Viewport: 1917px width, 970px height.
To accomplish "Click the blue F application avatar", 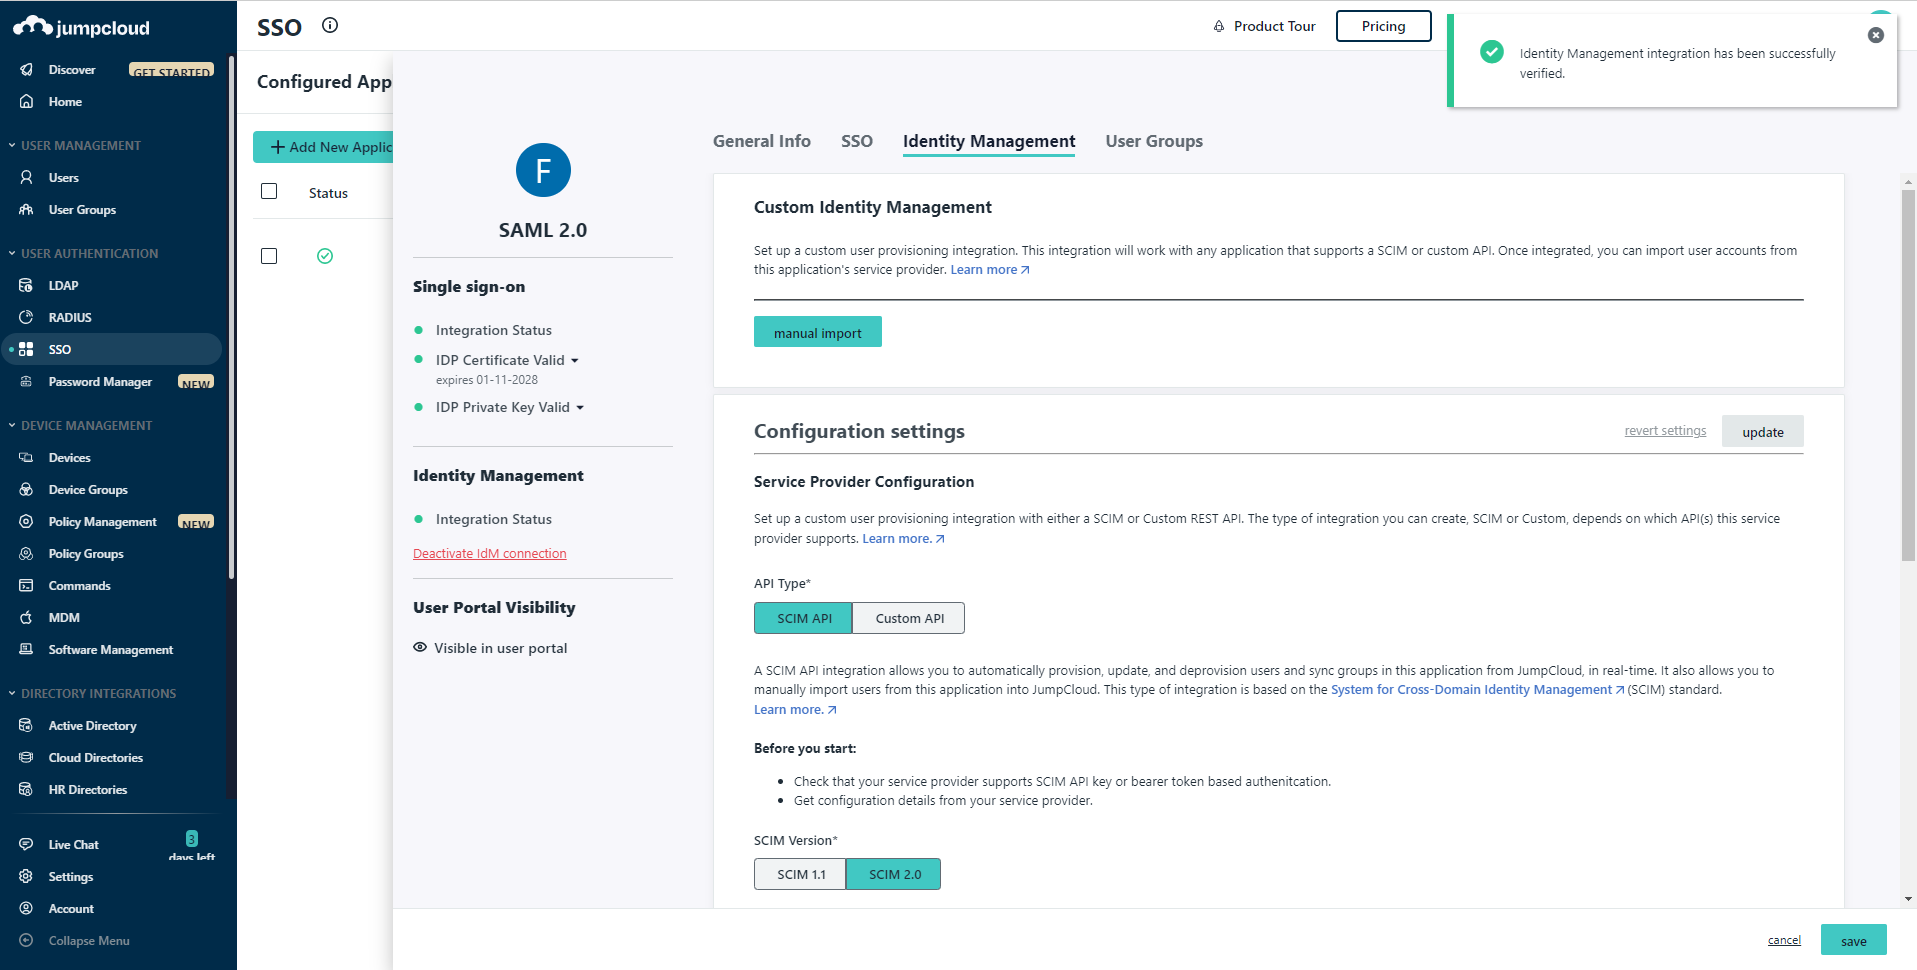I will click(543, 170).
